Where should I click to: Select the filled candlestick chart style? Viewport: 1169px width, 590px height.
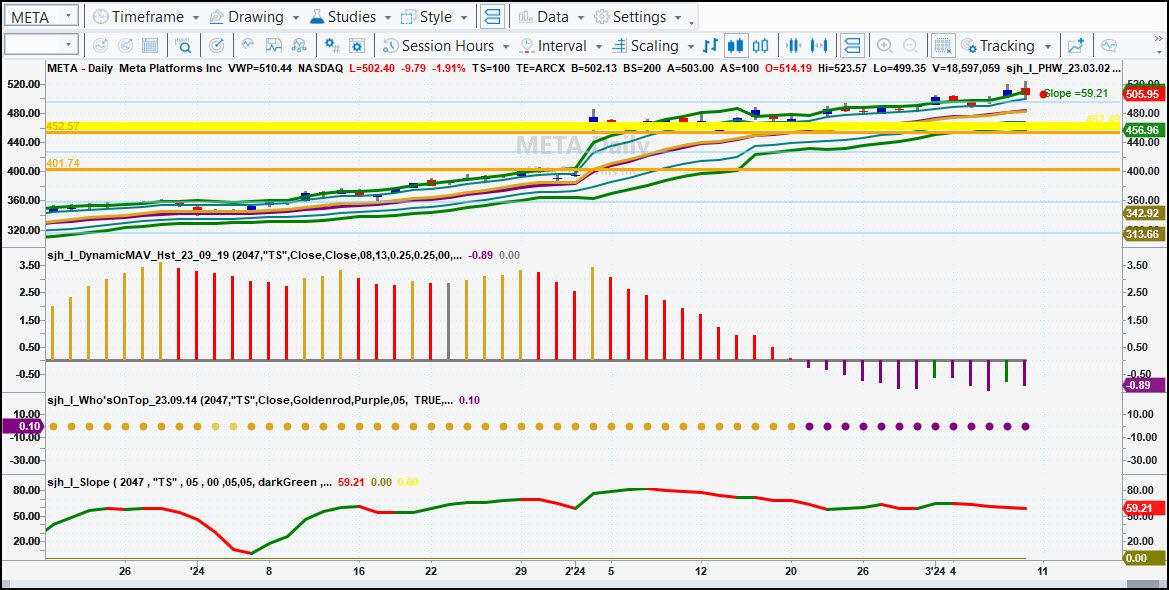[736, 45]
